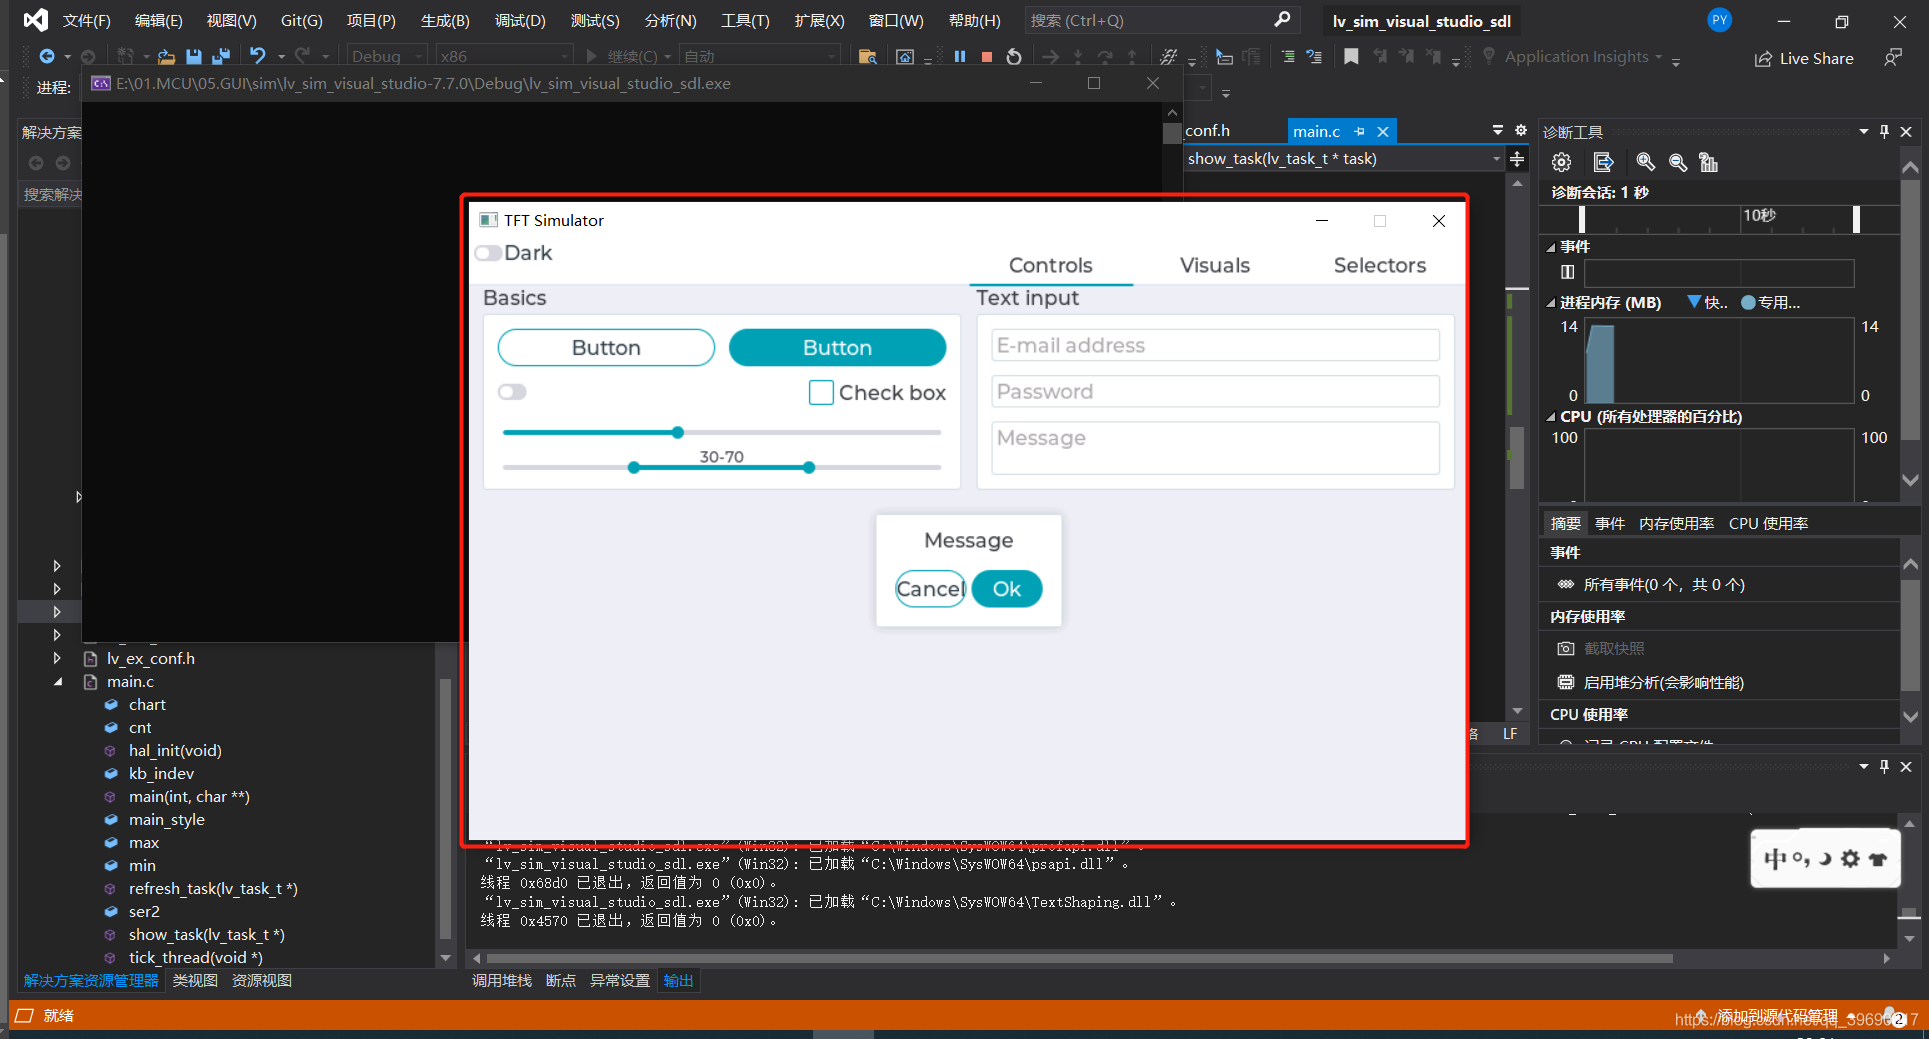Viewport: 1929px width, 1039px height.
Task: Open diagnostic tools settings gear icon
Action: pyautogui.click(x=1561, y=162)
